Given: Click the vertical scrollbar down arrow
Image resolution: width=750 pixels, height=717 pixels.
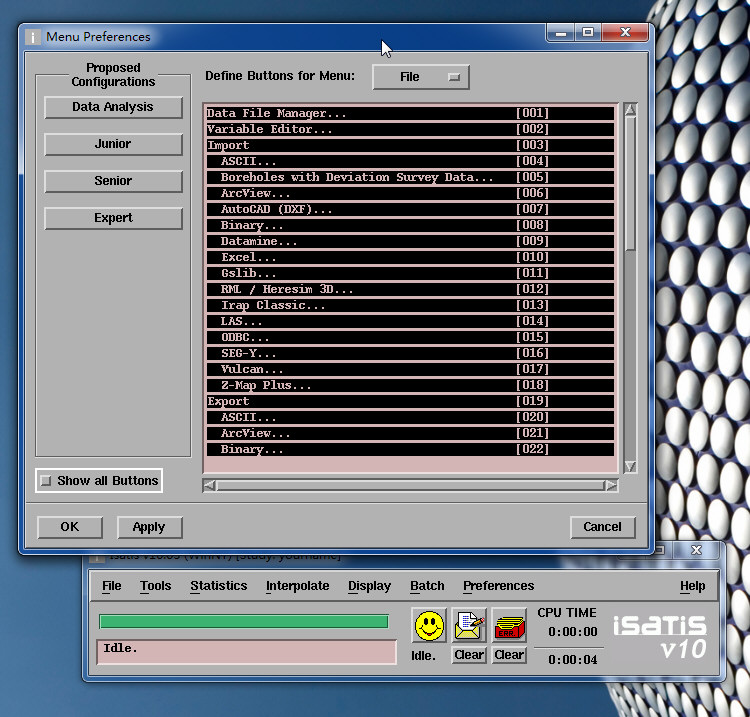Looking at the screenshot, I should (630, 466).
